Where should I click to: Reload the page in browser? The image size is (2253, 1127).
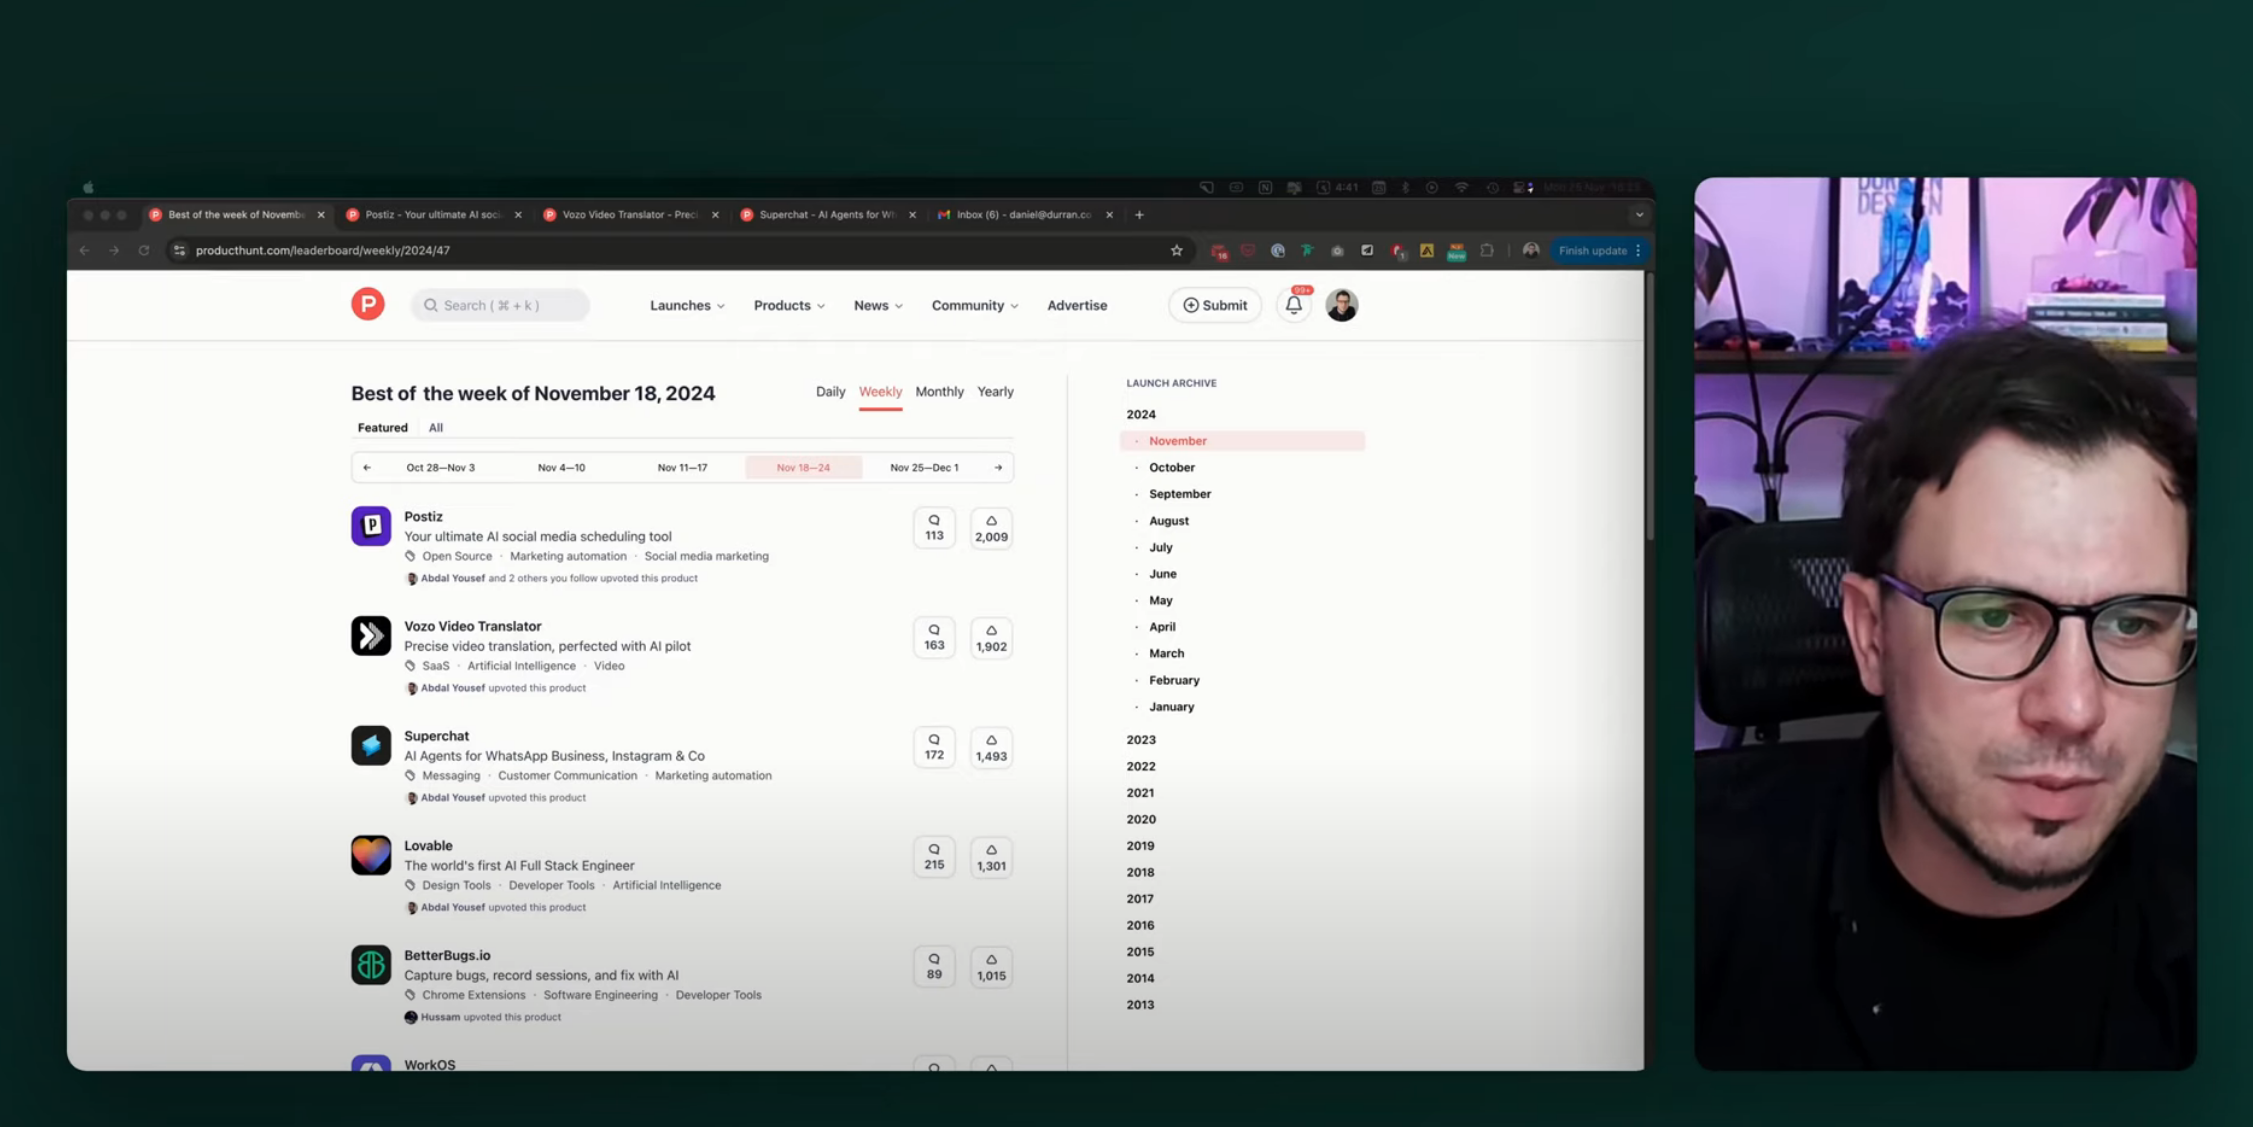click(x=144, y=250)
